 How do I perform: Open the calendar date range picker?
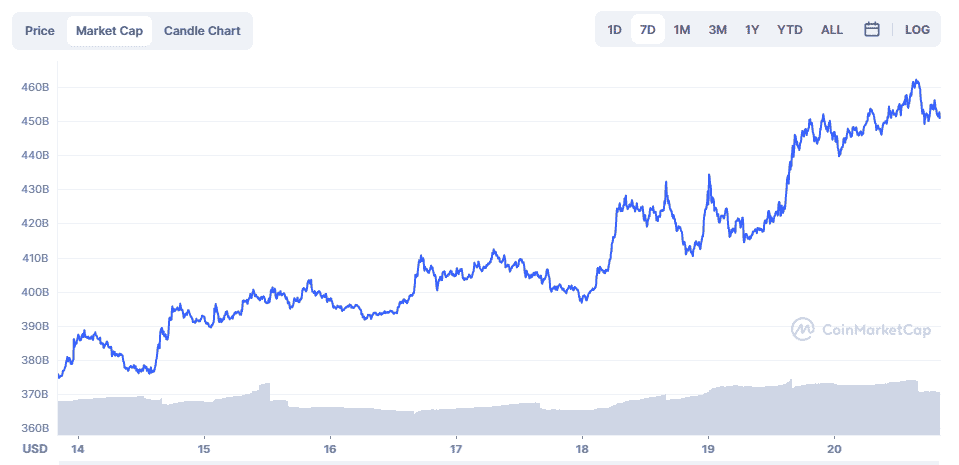coord(871,30)
